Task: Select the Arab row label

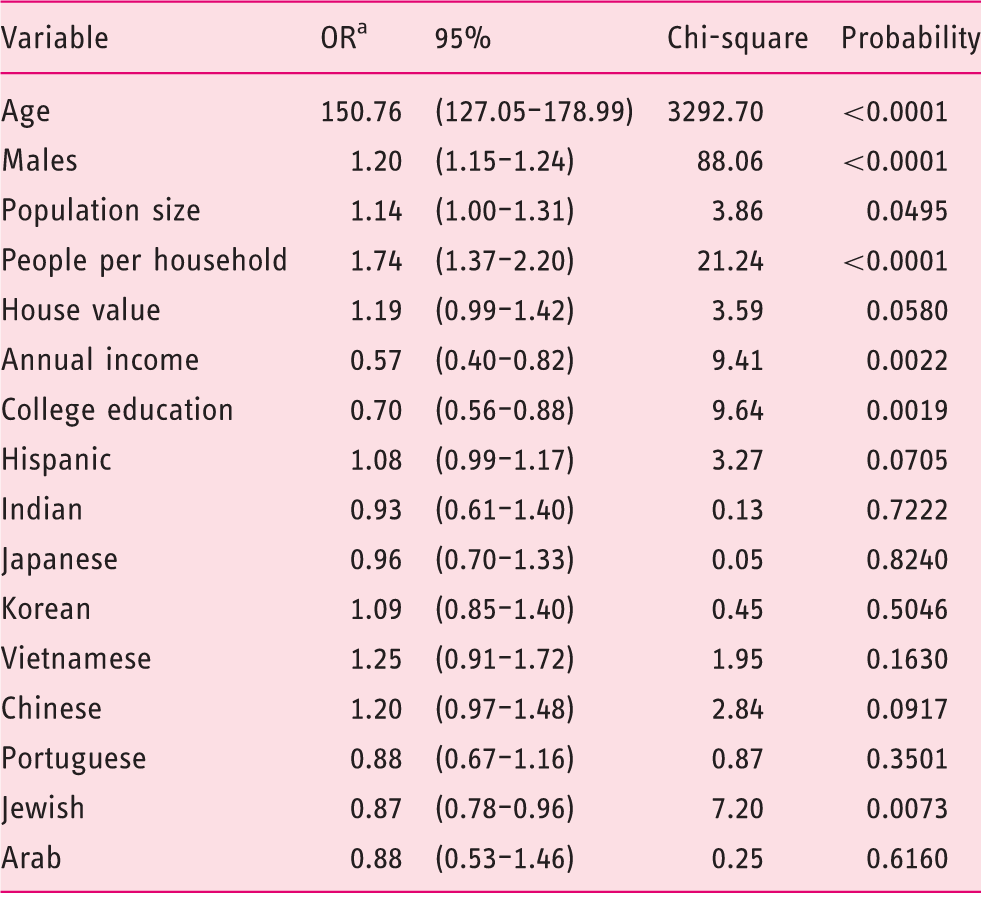Action: [31, 858]
